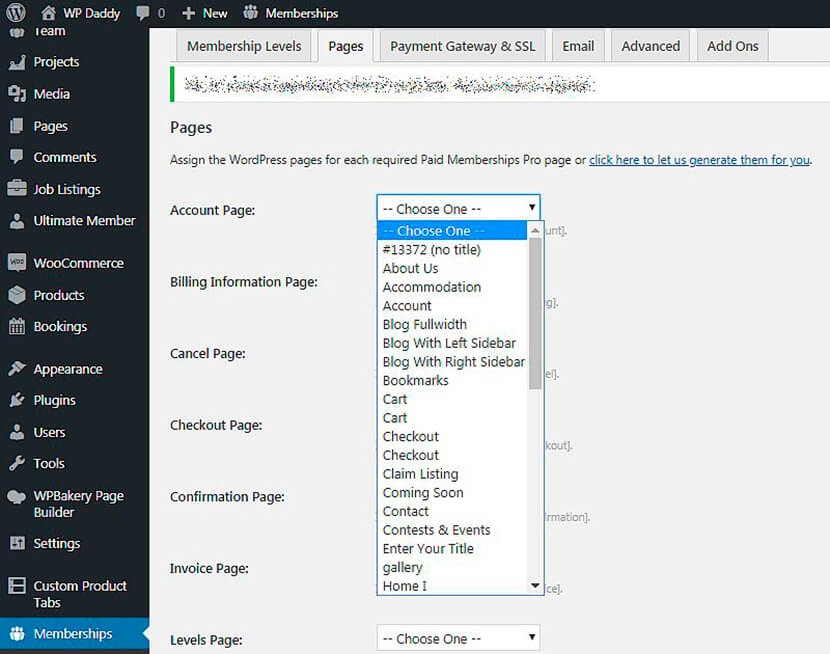
Task: Click the Products box icon
Action: click(17, 295)
